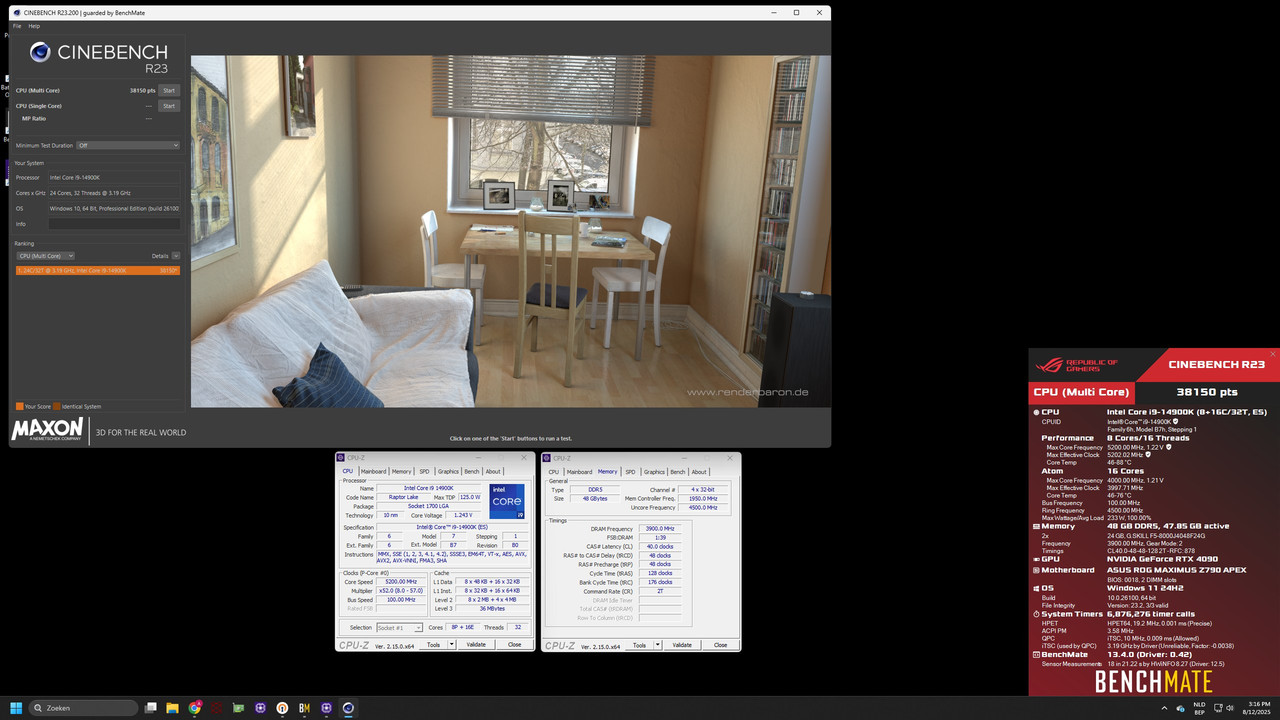Click Validate in right CPU-Z window
Viewport: 1280px width, 720px height.
click(x=682, y=645)
